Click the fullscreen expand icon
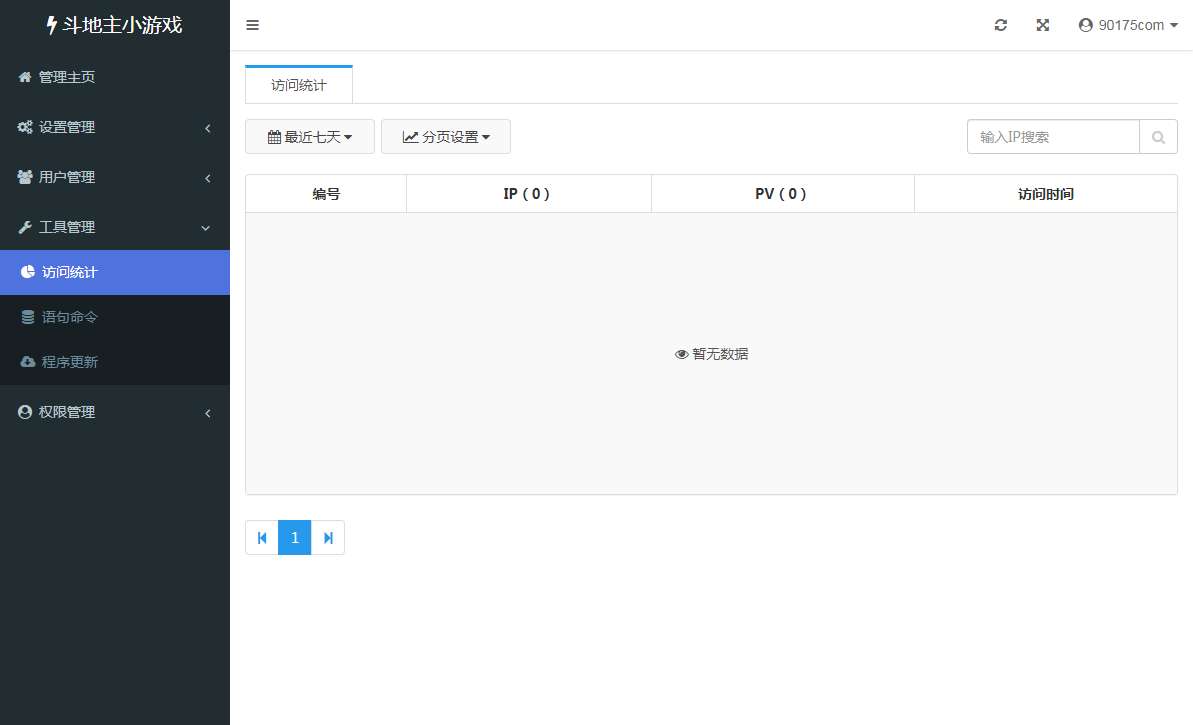 coord(1042,25)
